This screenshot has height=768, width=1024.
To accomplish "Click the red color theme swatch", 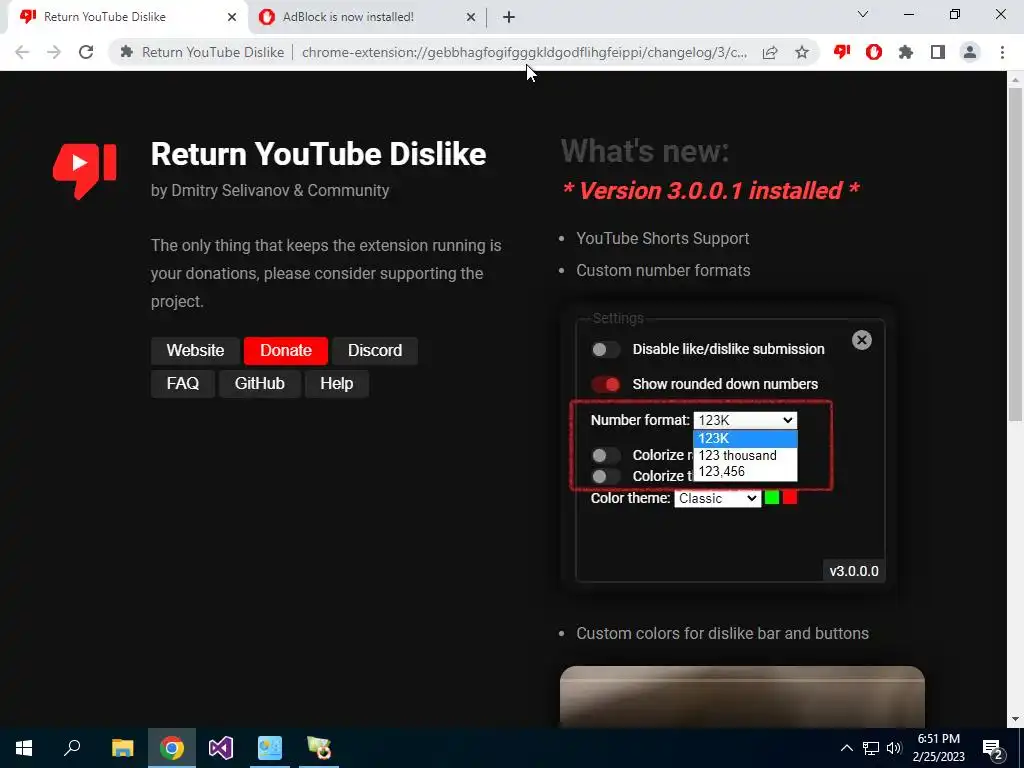I will pyautogui.click(x=790, y=498).
